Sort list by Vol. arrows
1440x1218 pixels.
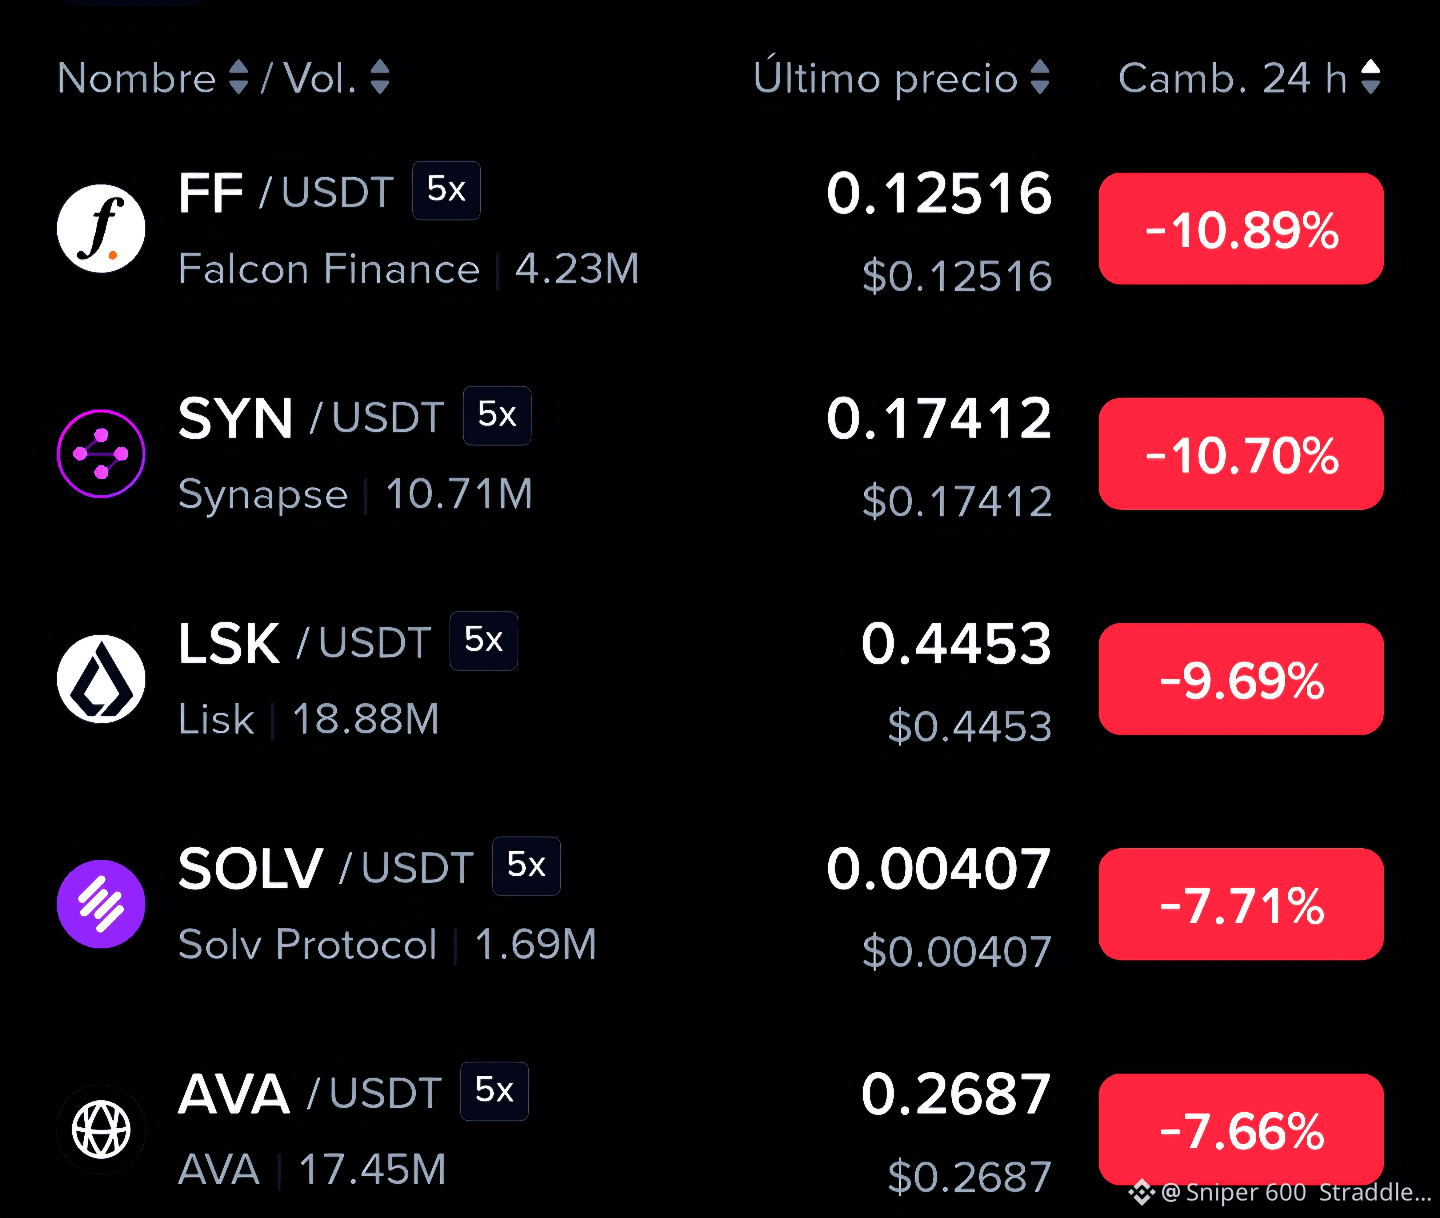379,77
